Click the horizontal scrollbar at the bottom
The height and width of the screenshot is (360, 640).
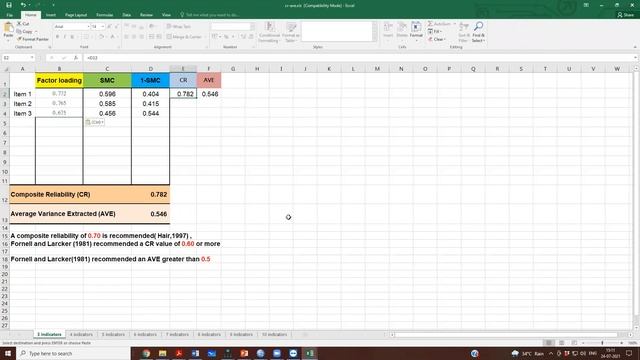510,335
